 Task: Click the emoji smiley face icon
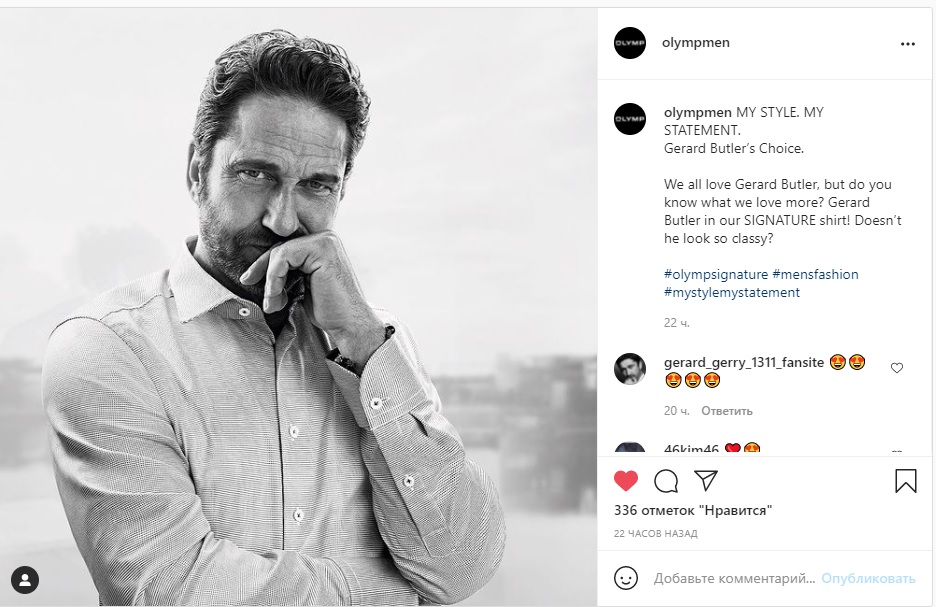coord(626,578)
